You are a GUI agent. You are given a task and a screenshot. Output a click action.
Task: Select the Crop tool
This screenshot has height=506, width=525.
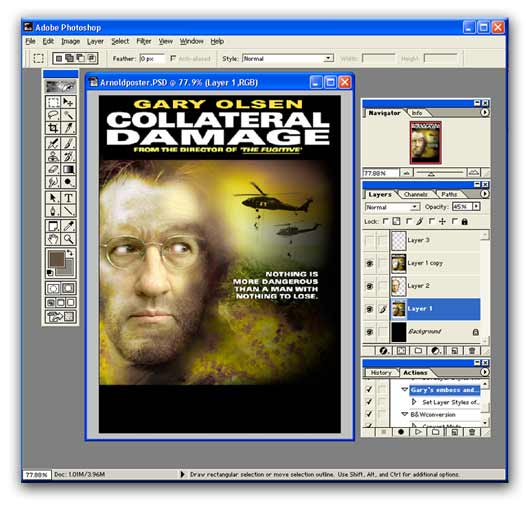(x=53, y=128)
